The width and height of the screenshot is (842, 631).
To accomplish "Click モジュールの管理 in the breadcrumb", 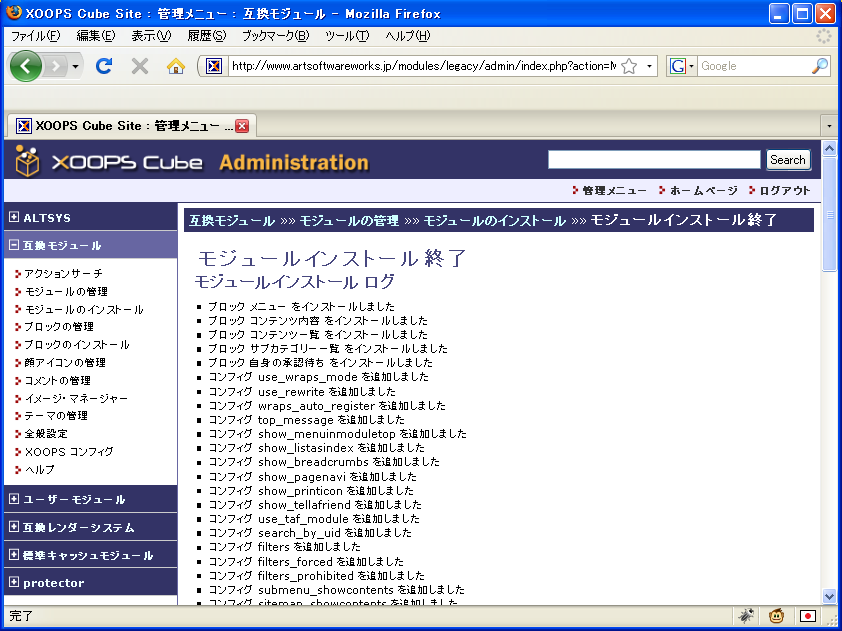I will tap(349, 220).
